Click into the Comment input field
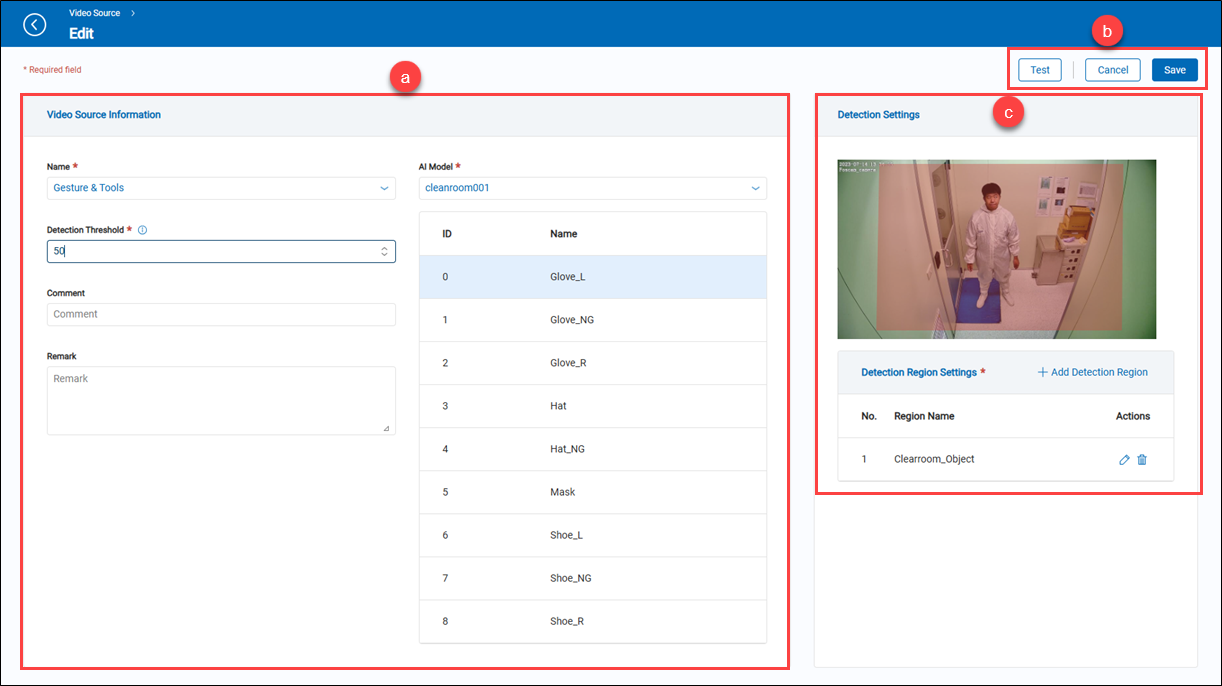Screen dimensions: 1222x686 coord(221,314)
